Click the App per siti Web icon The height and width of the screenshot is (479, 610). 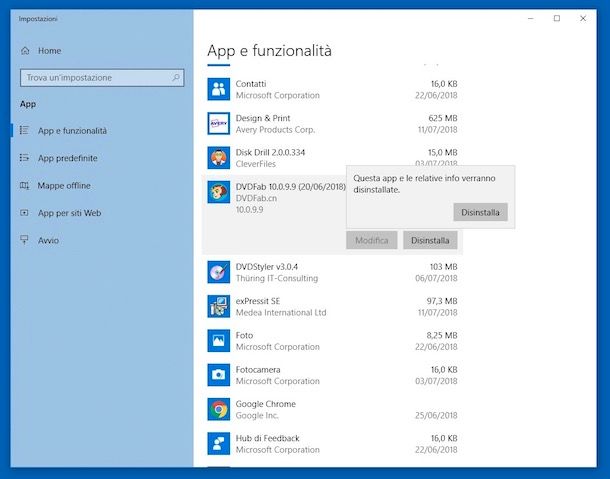point(24,213)
